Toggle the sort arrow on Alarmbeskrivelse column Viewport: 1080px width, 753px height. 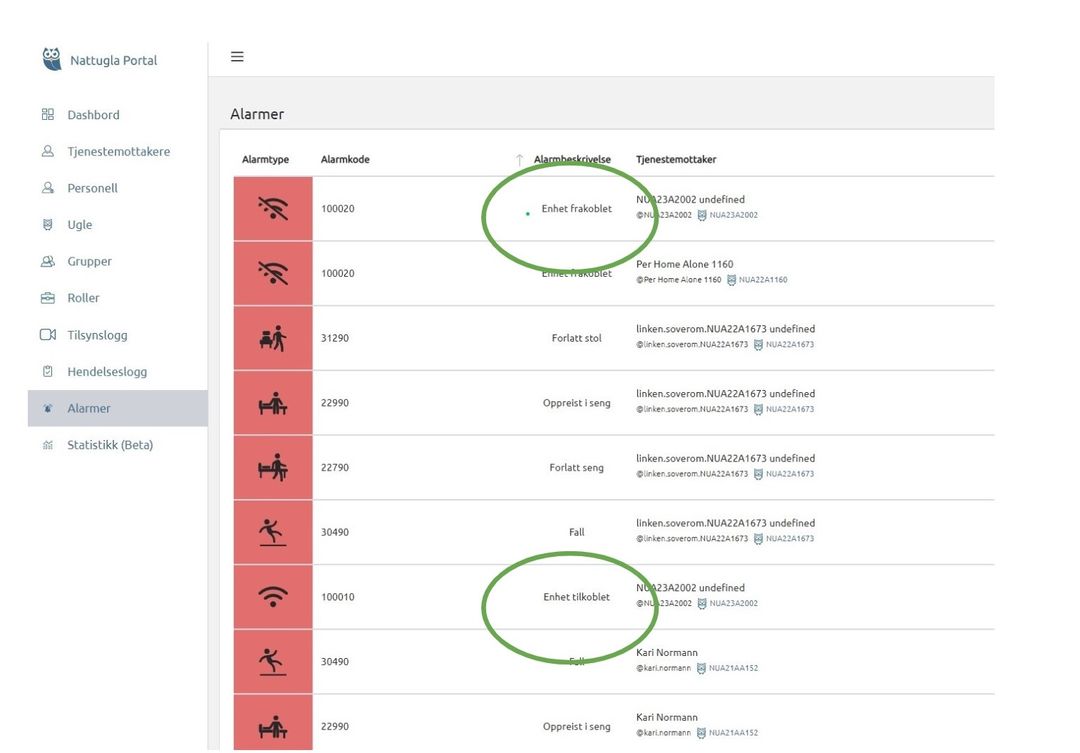pos(520,158)
